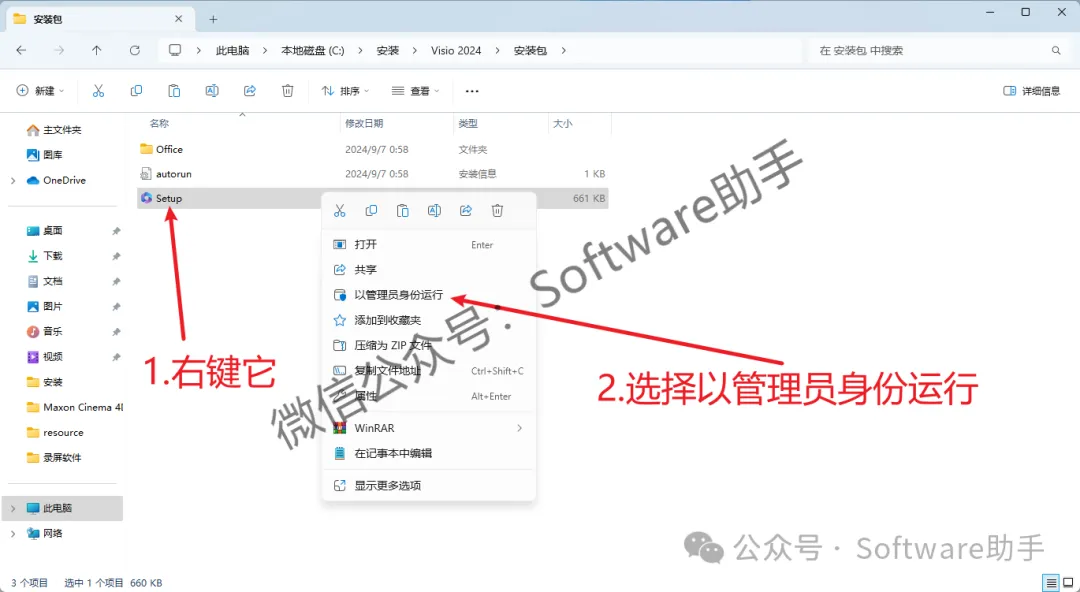The height and width of the screenshot is (592, 1080).
Task: Expand the 网络 tree node
Action: 13,533
